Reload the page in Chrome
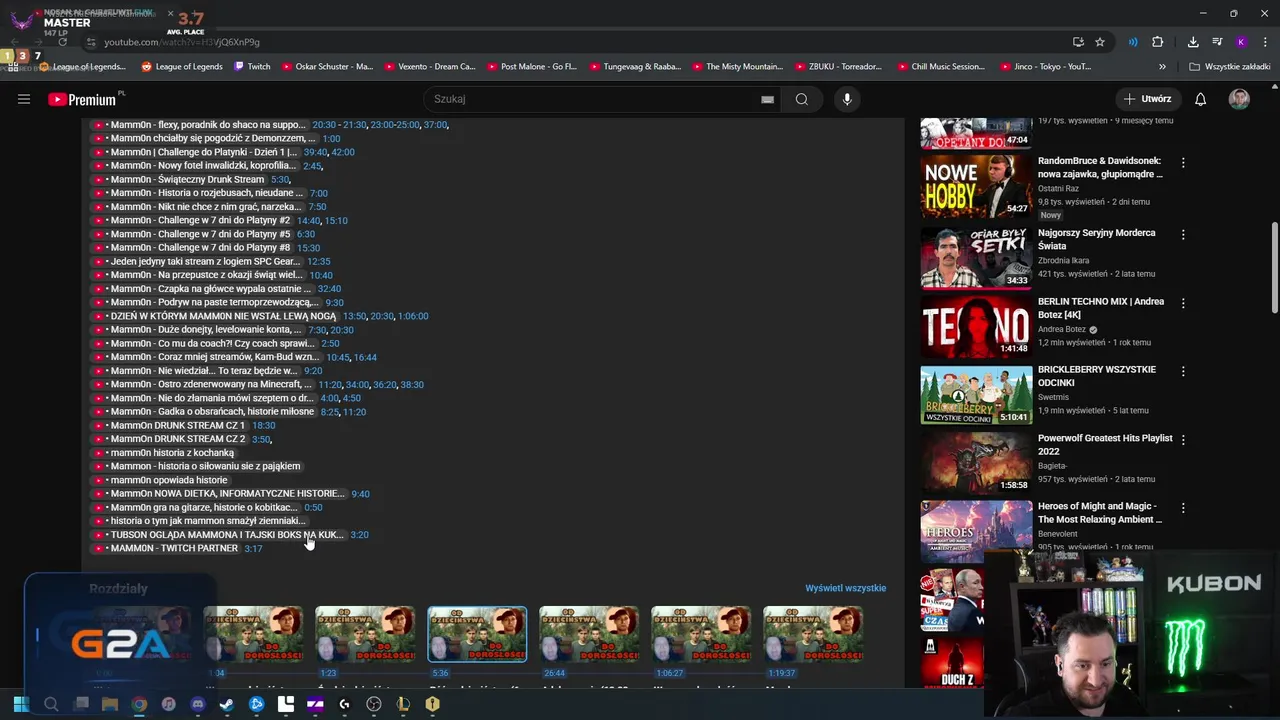 pos(62,42)
